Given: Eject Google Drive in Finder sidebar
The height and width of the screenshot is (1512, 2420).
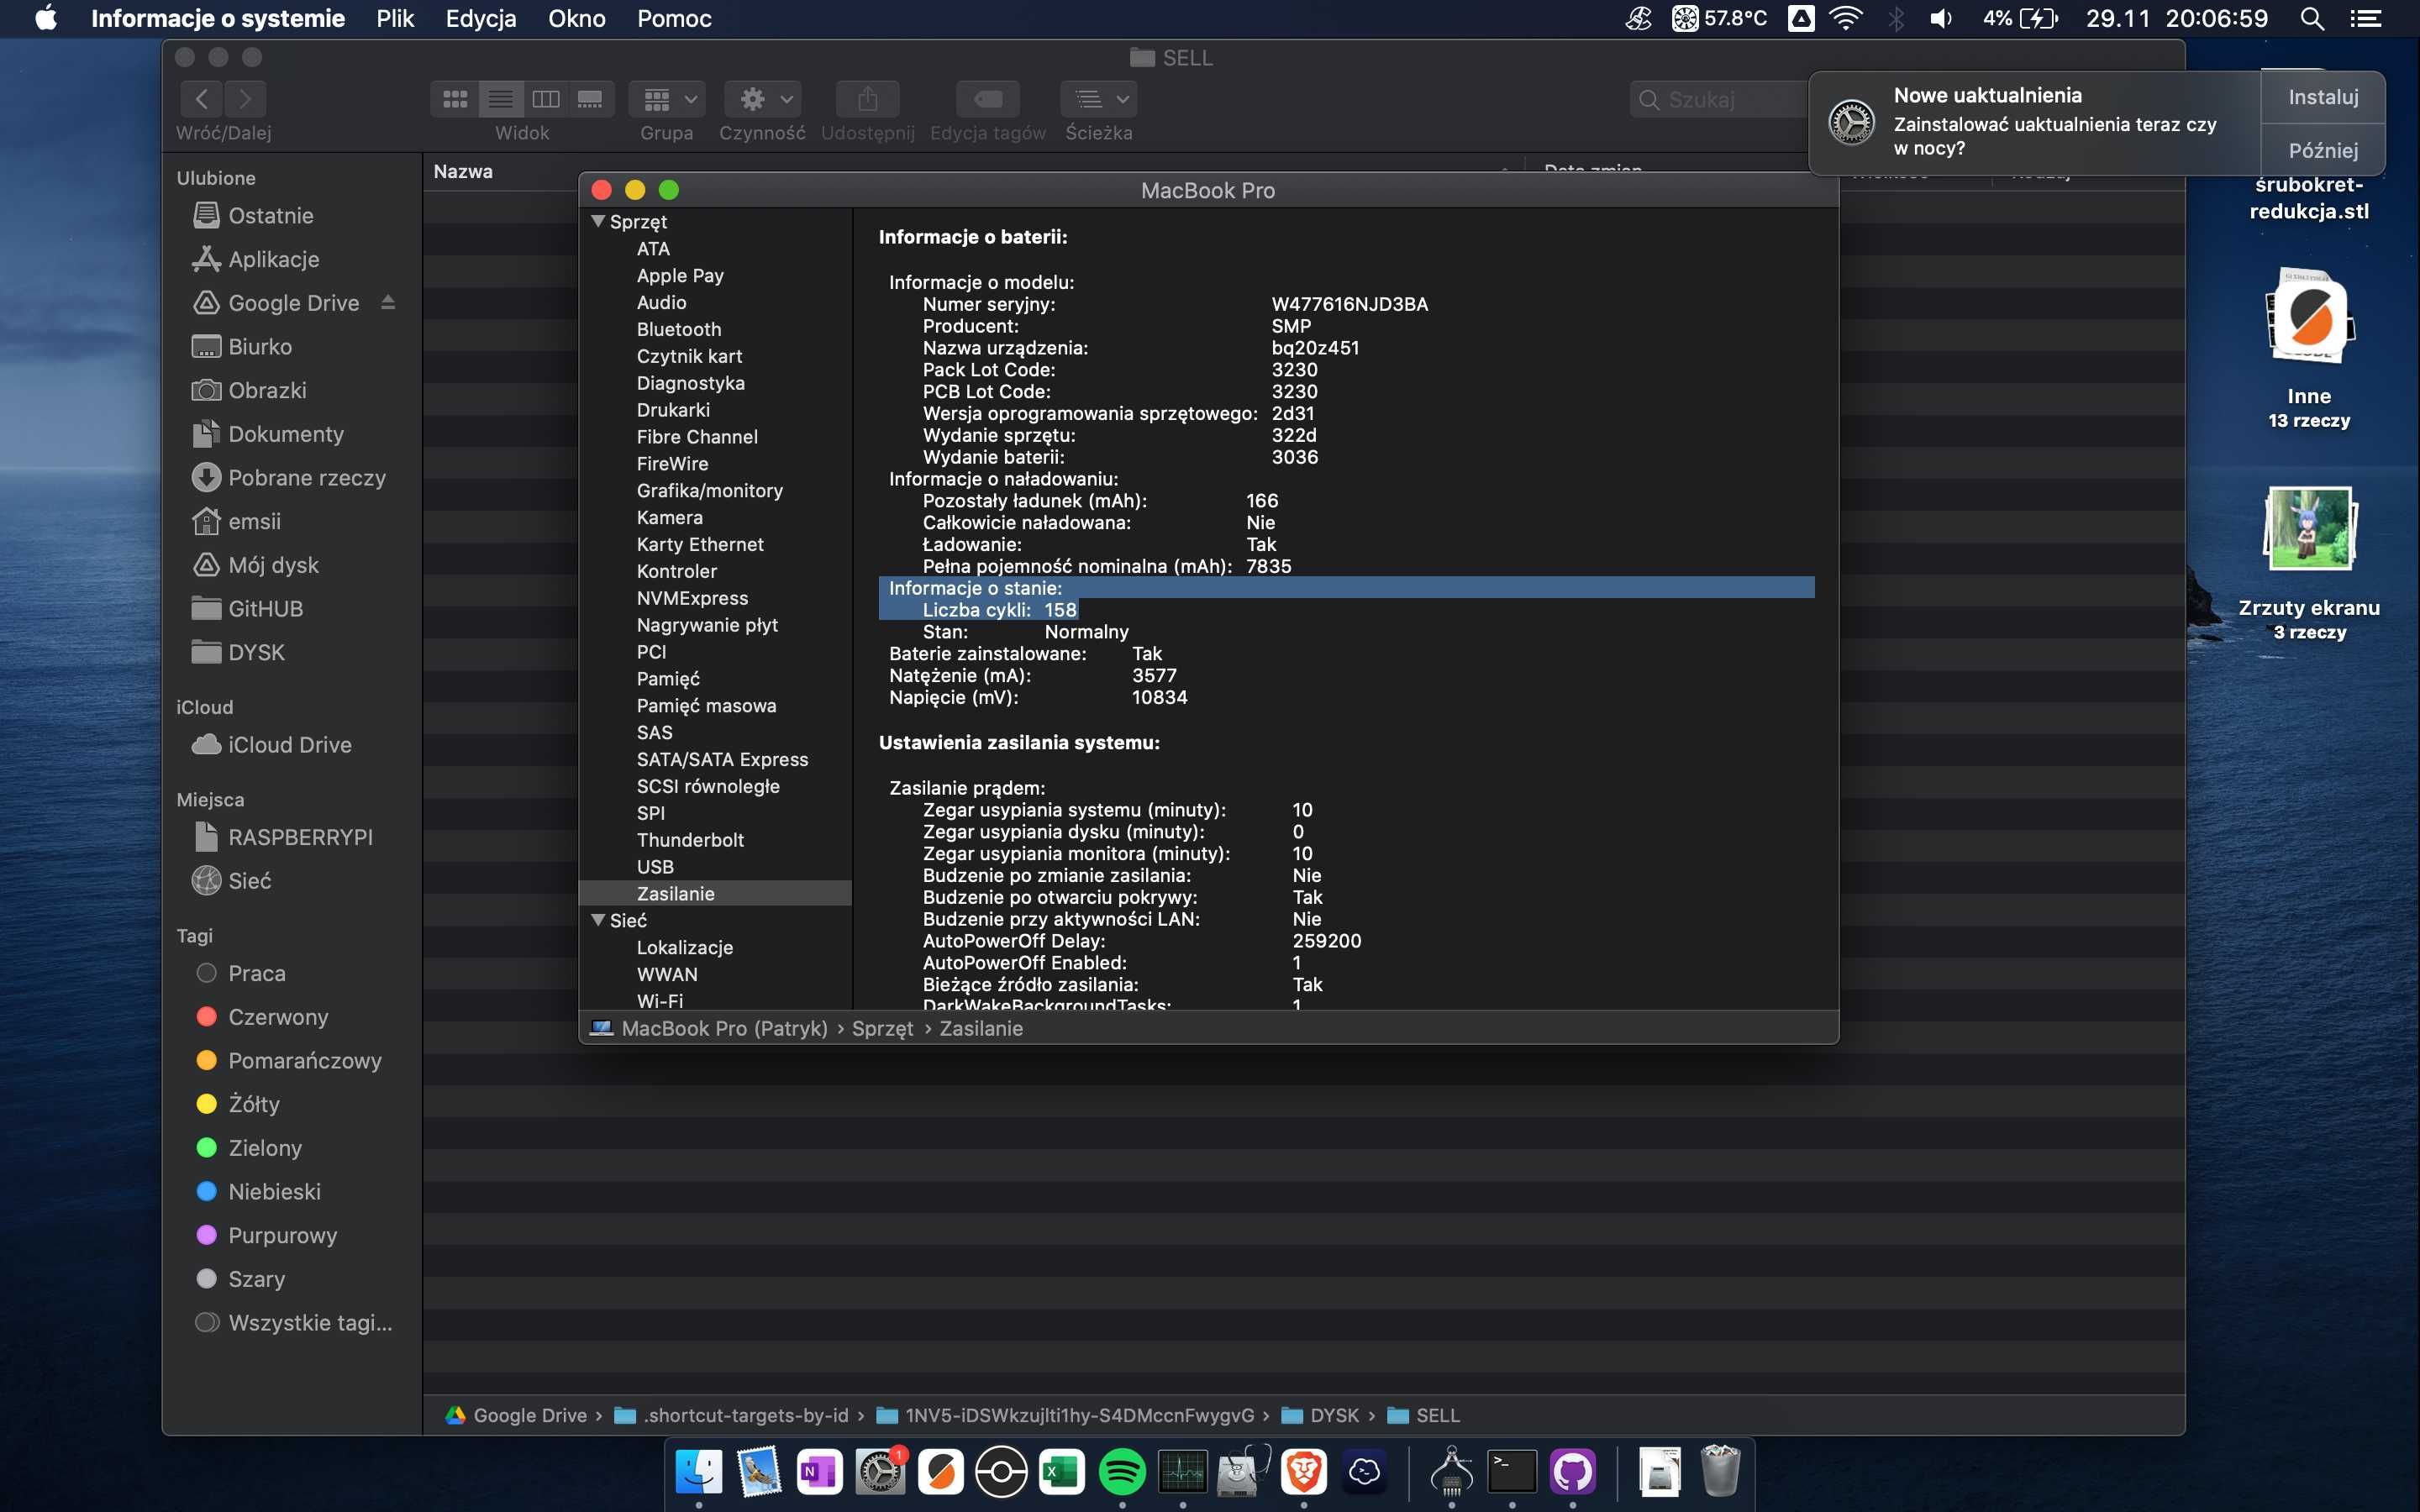Looking at the screenshot, I should pos(388,302).
